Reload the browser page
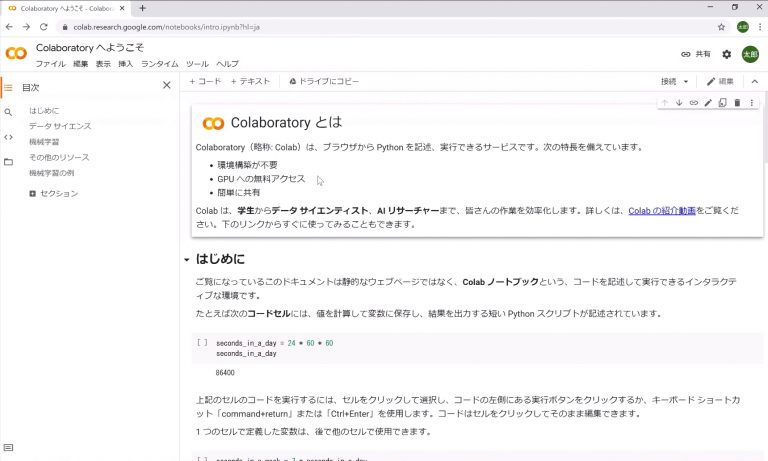The width and height of the screenshot is (768, 461). click(44, 27)
